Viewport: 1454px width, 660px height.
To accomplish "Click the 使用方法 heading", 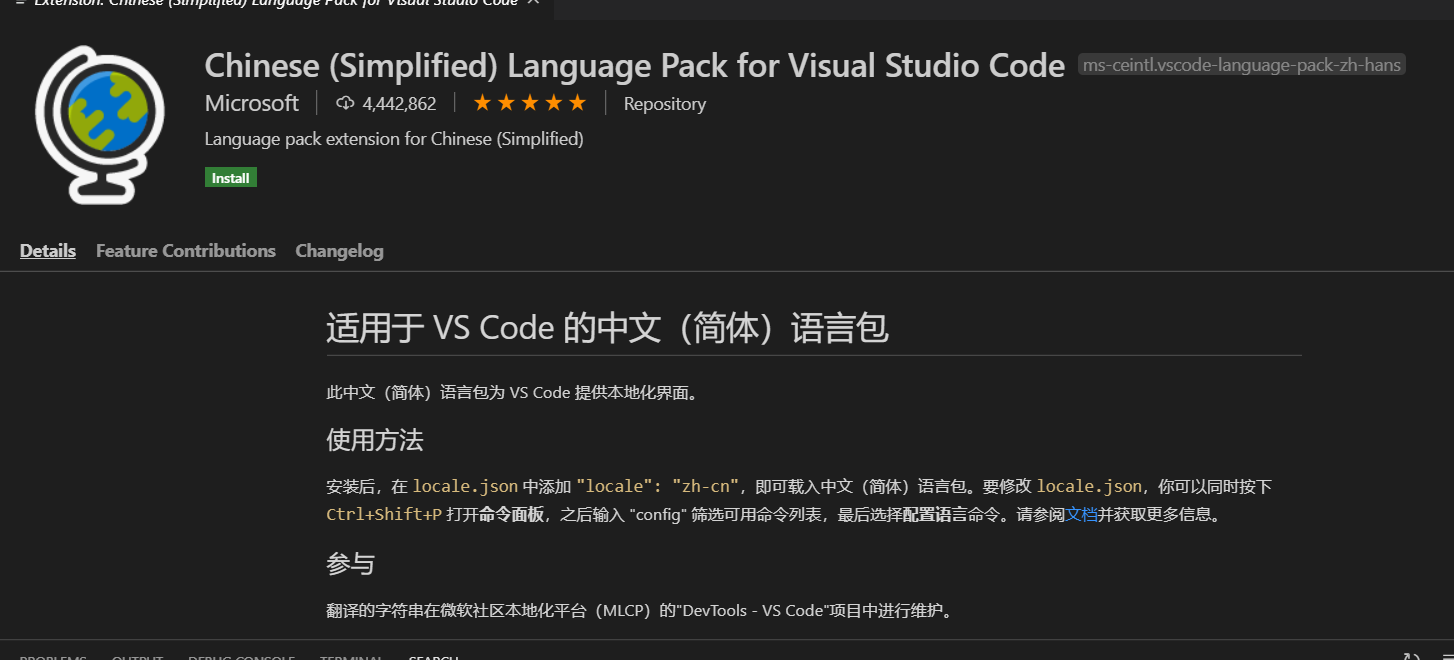I will tap(375, 440).
